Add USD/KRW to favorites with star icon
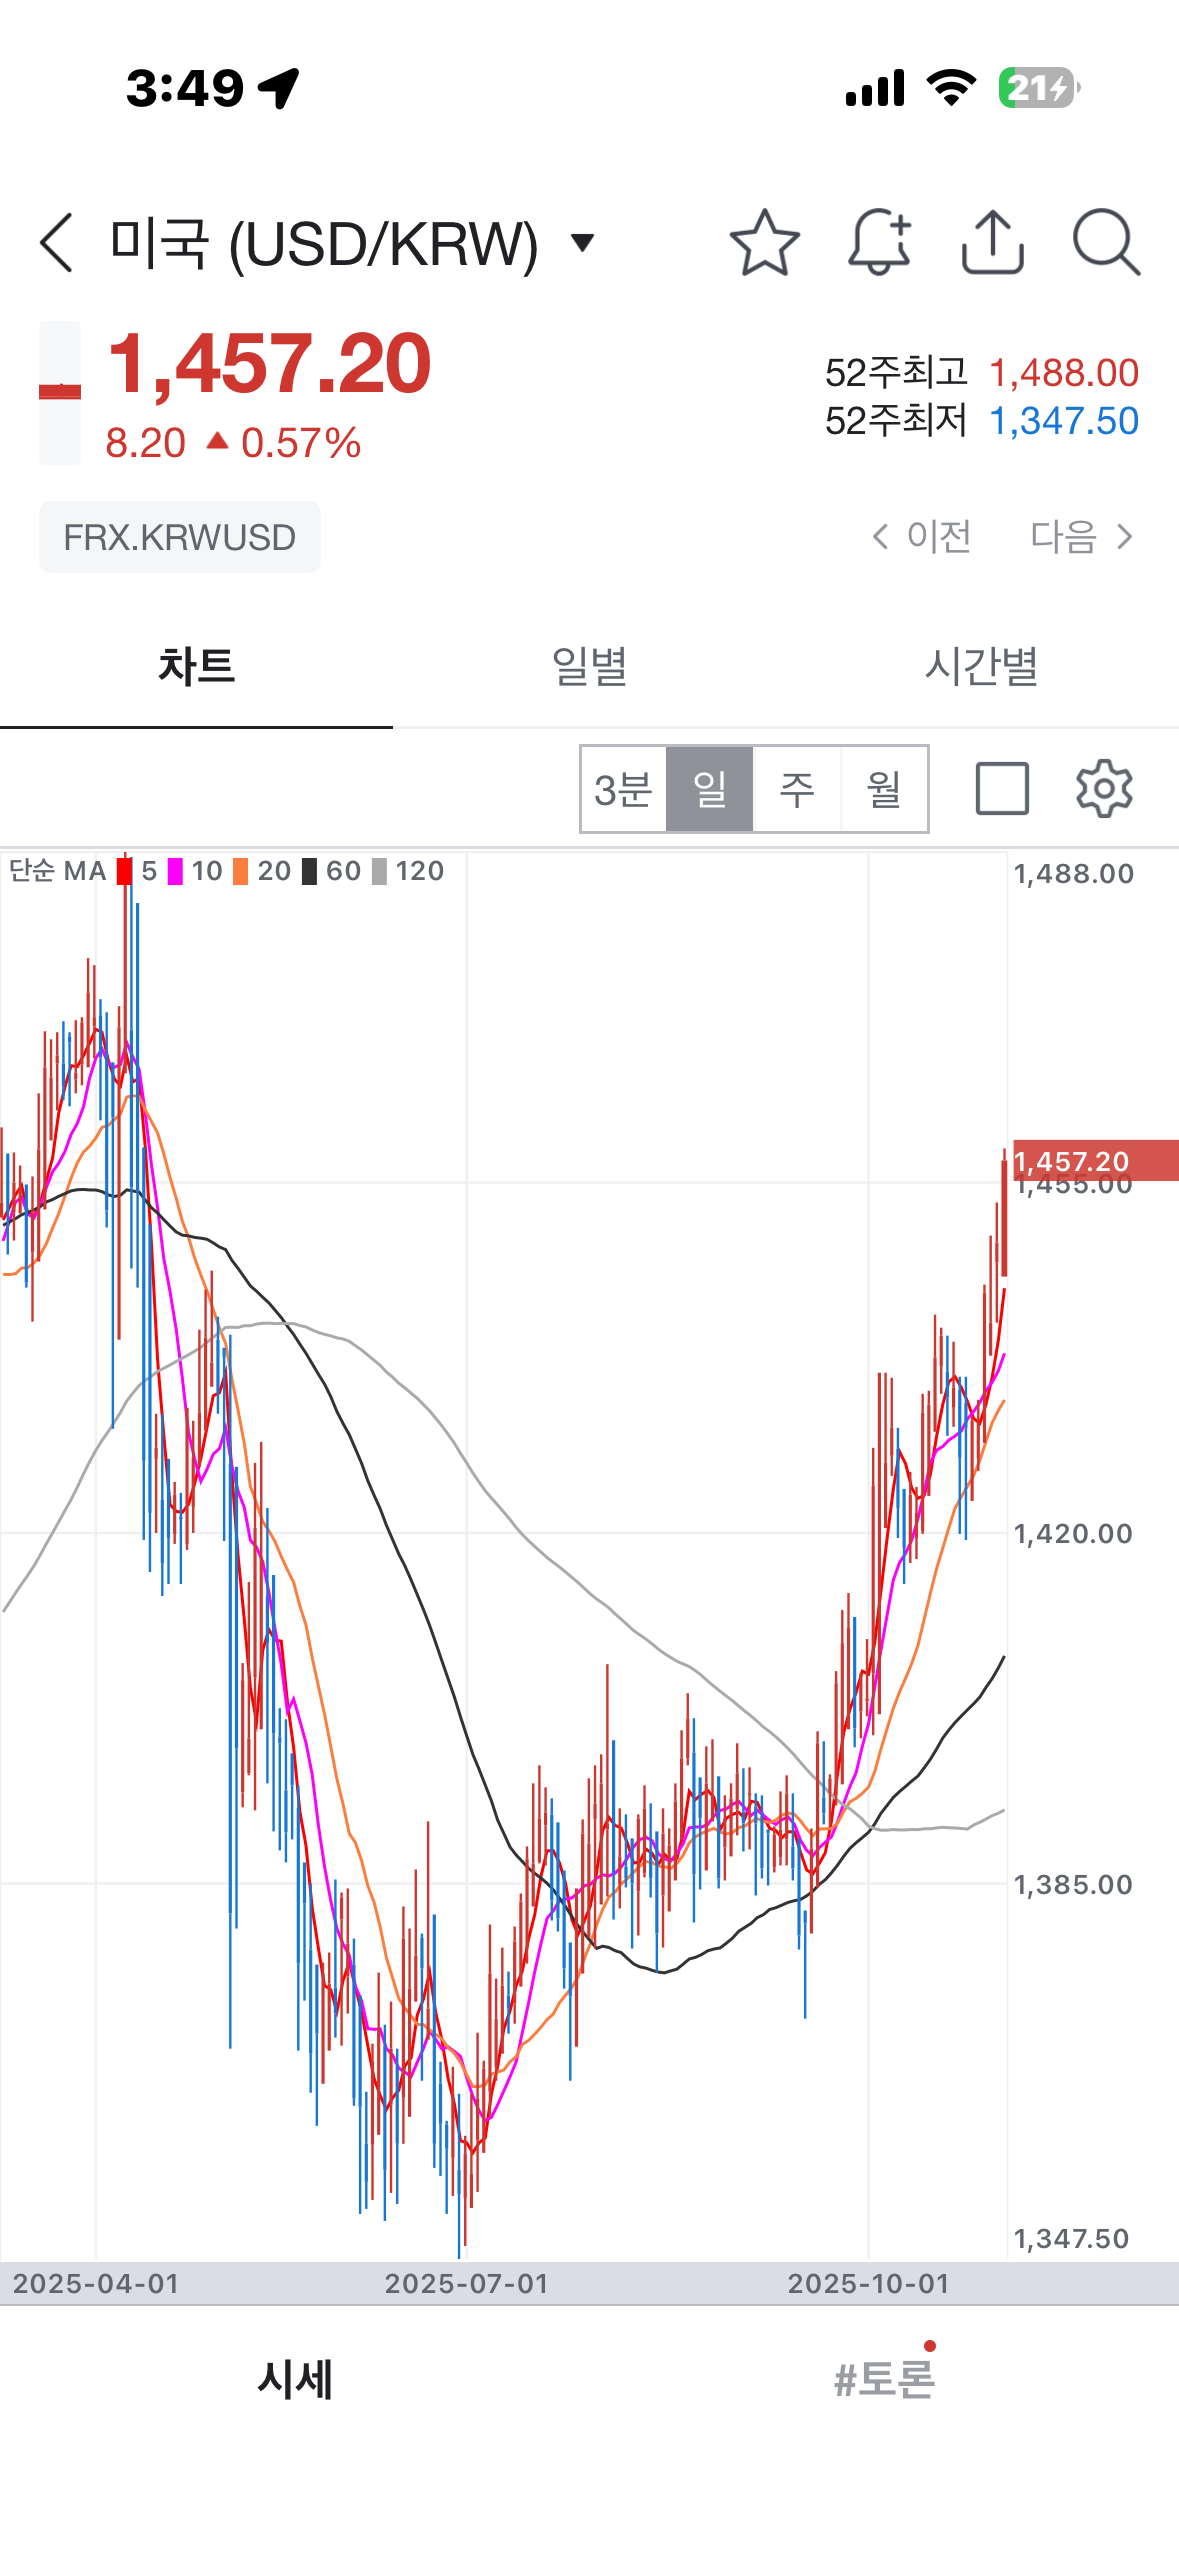1179x2556 pixels. [764, 242]
